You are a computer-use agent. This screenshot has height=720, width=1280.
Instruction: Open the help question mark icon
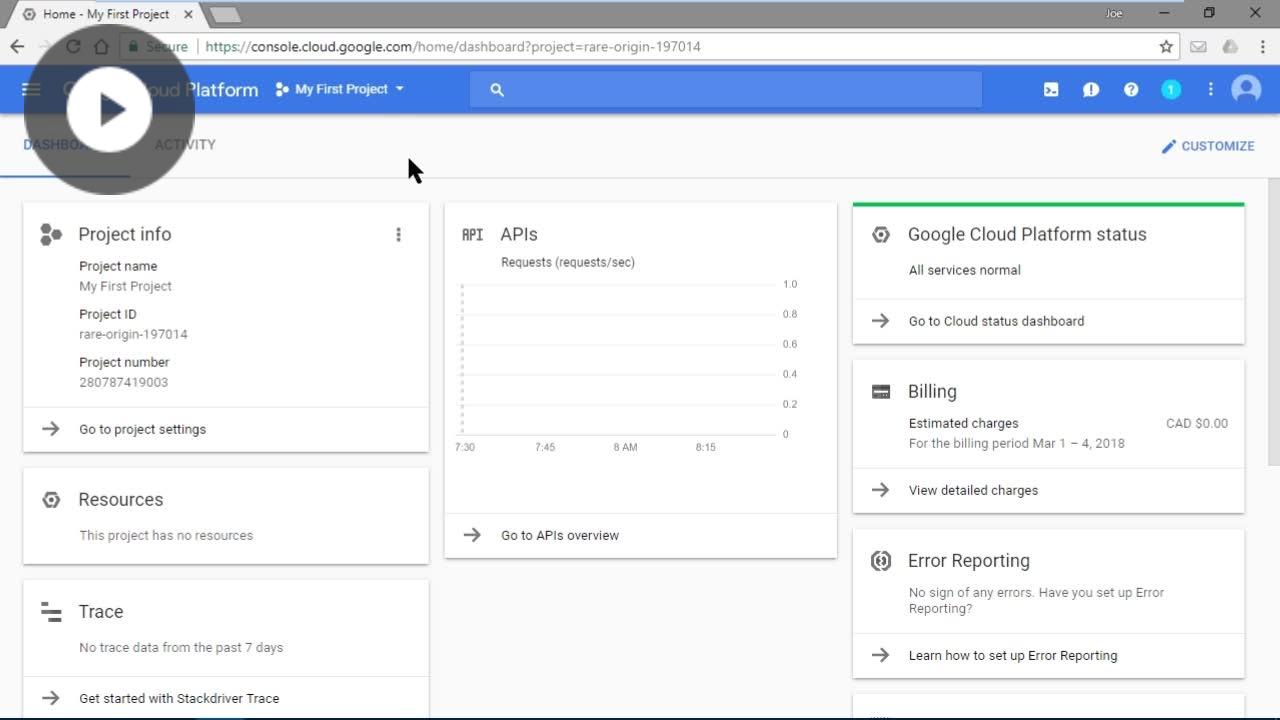pos(1131,89)
